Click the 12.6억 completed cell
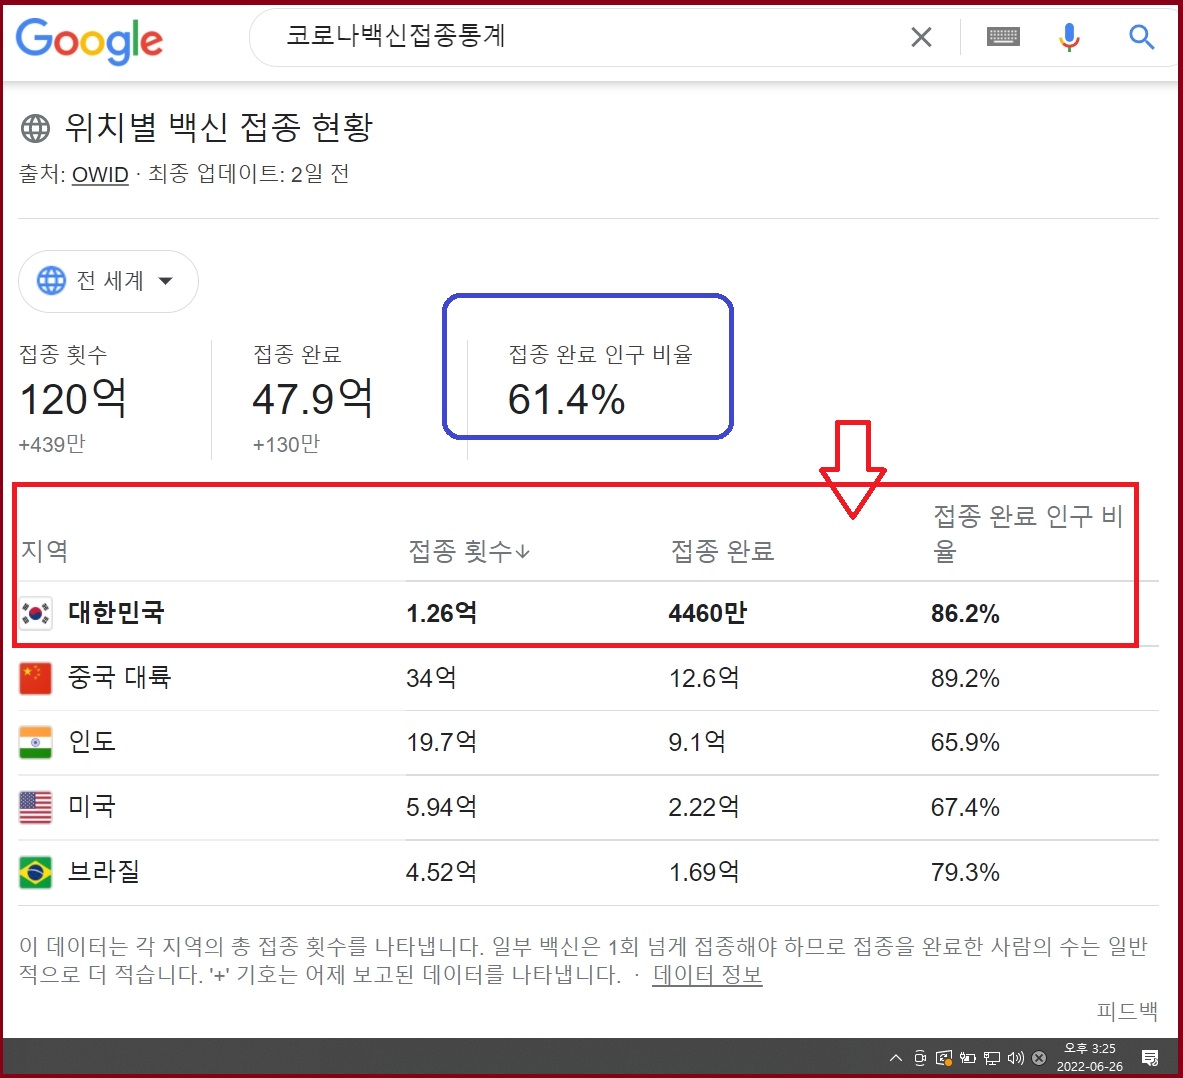 click(x=704, y=677)
